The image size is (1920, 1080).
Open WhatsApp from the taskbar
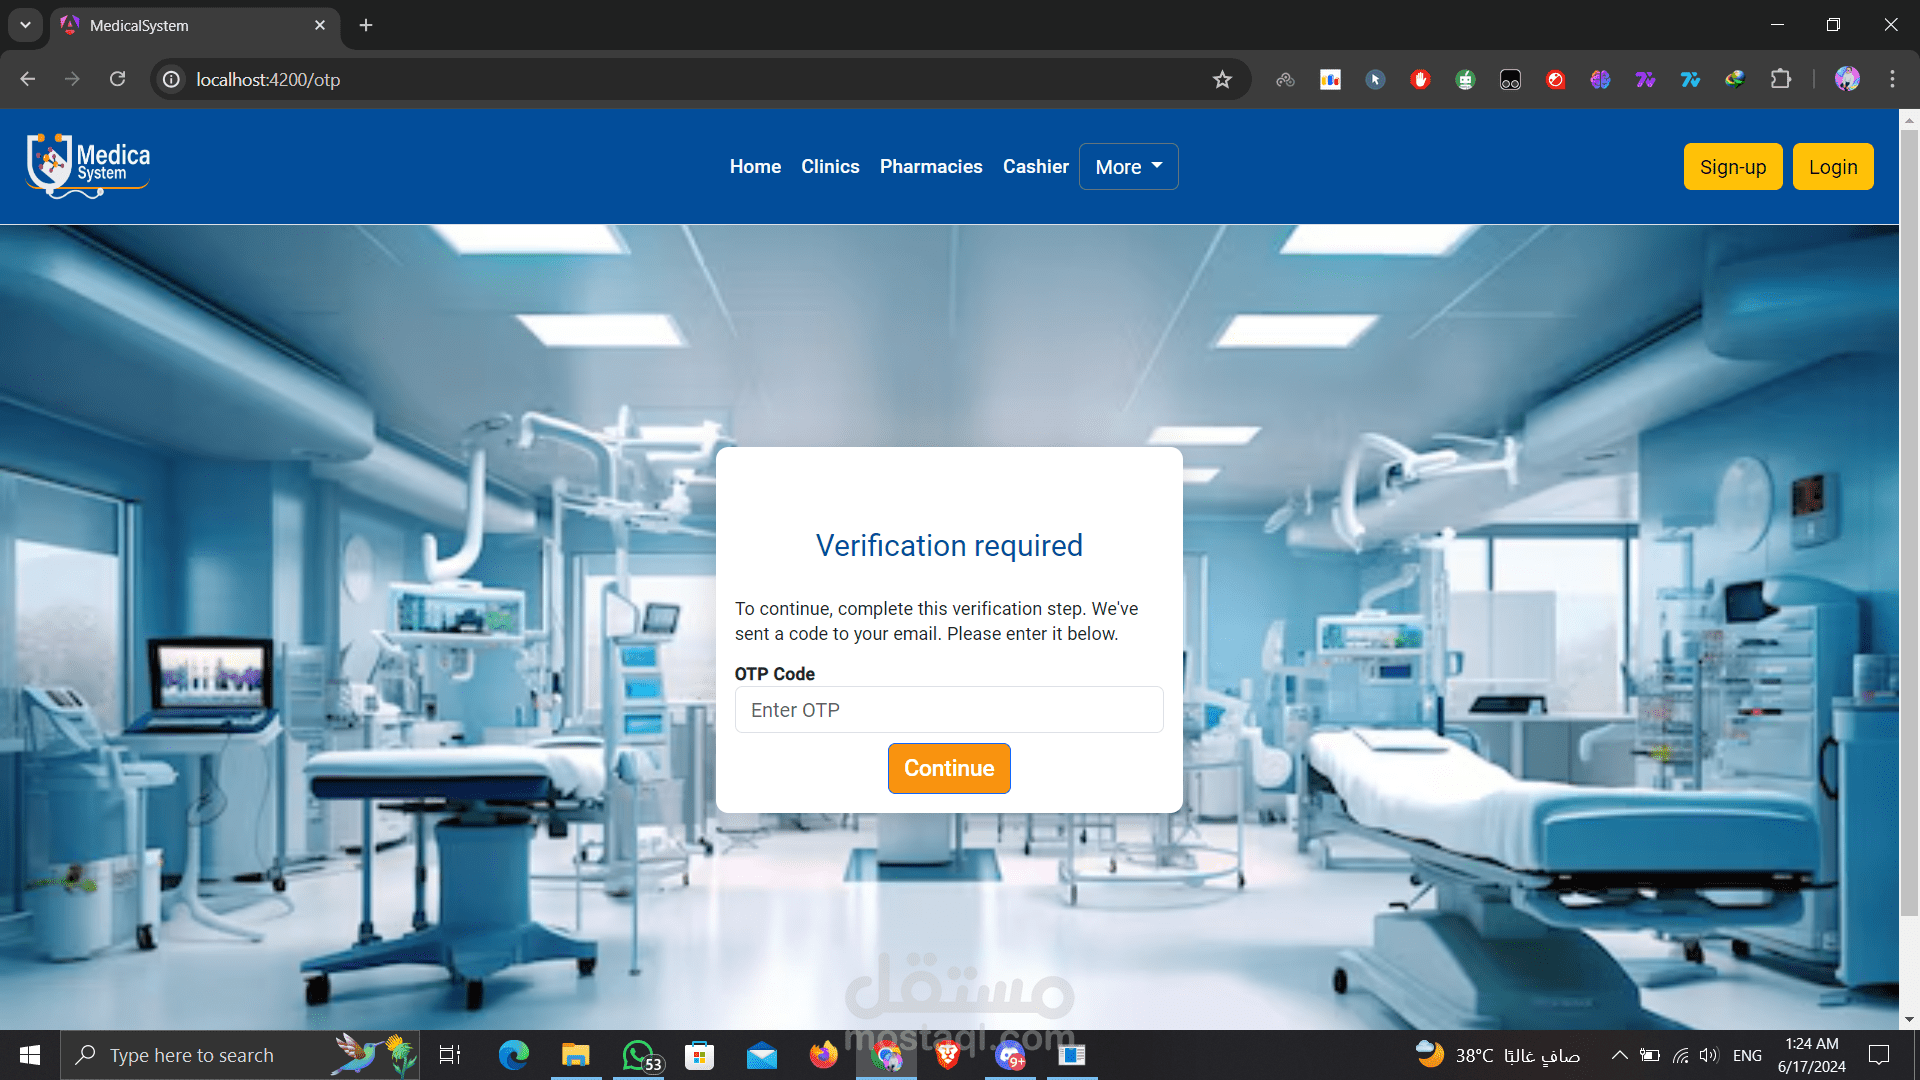pyautogui.click(x=639, y=1055)
